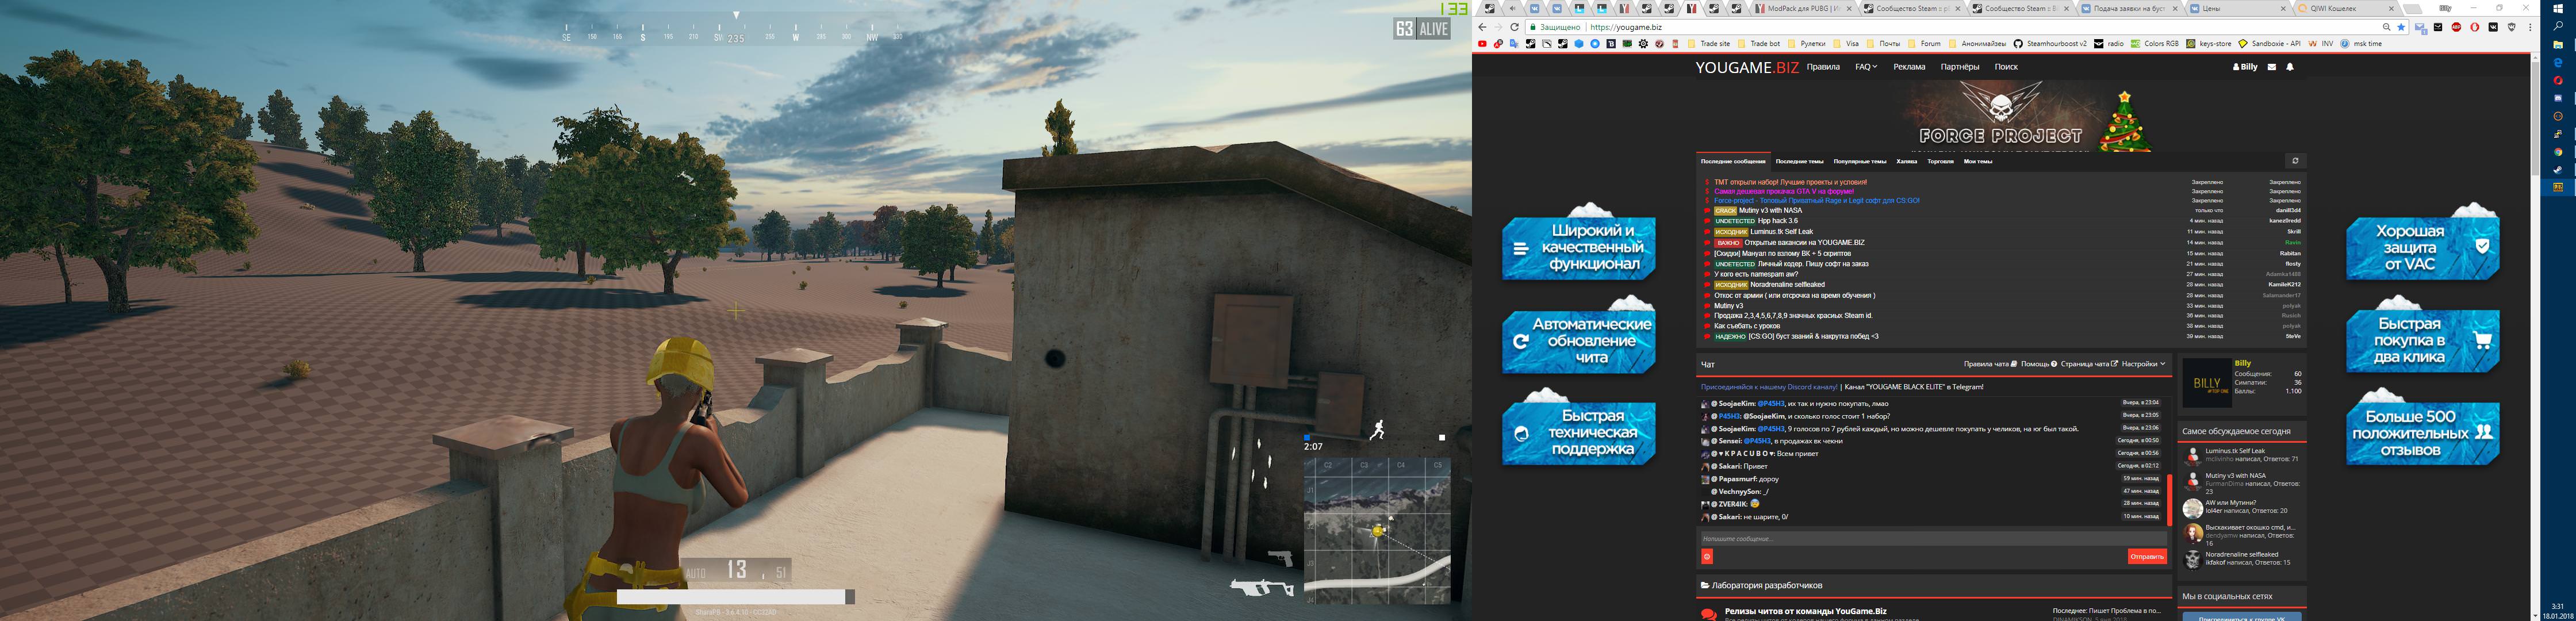
Task: Open Noradrenaline selfleaked in most discussed sidebar
Action: (x=2242, y=554)
